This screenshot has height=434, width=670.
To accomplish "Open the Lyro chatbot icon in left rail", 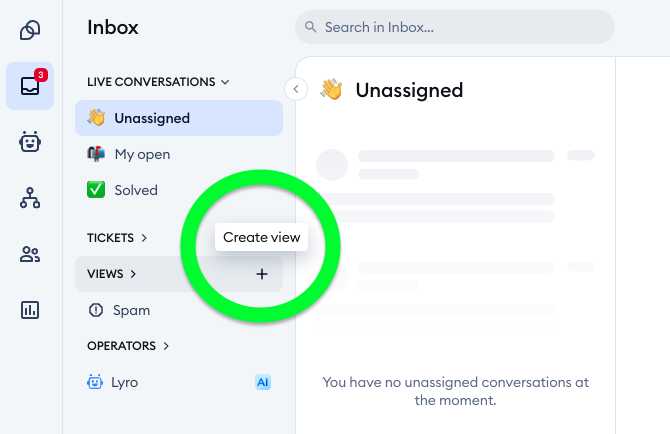I will click(30, 142).
